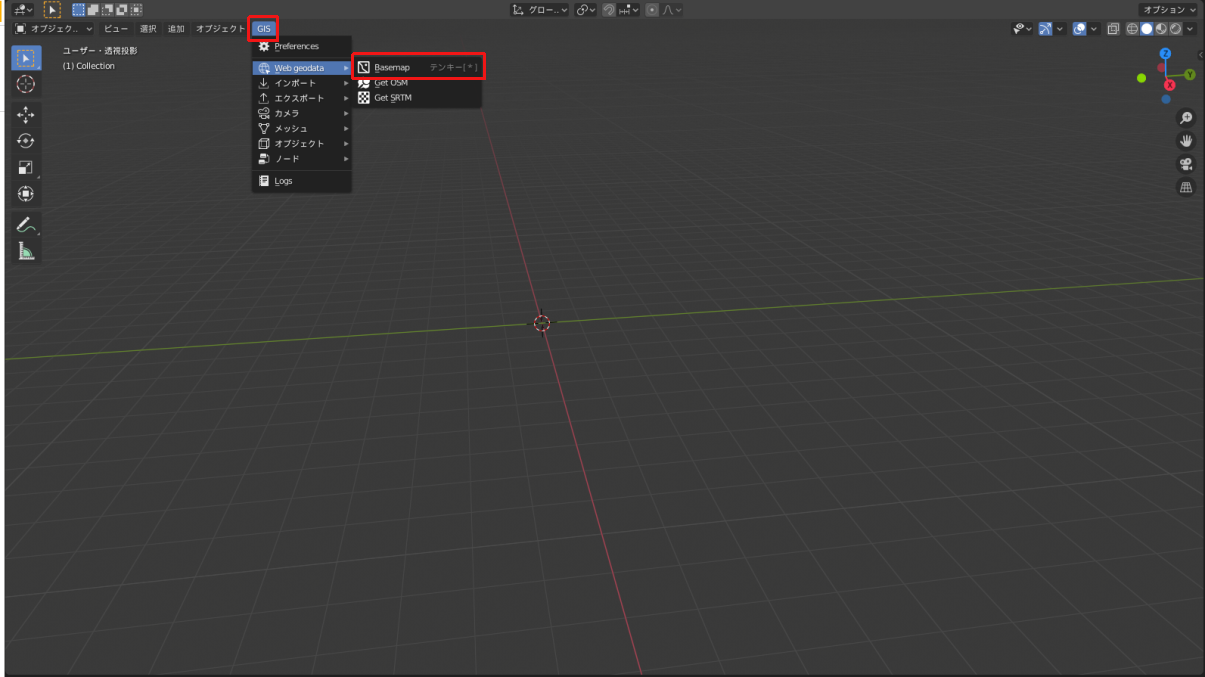Choose the Move tool
The height and width of the screenshot is (677, 1205).
pos(26,115)
